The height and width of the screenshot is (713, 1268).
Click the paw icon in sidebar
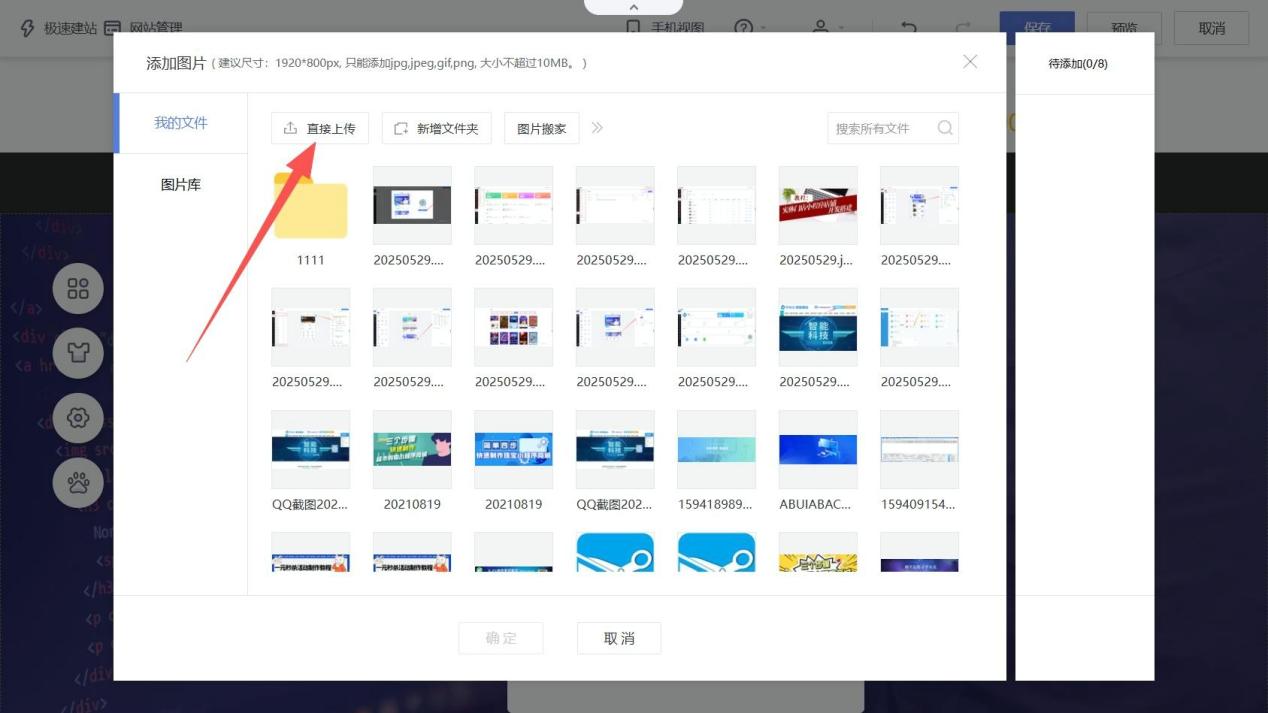(x=78, y=481)
